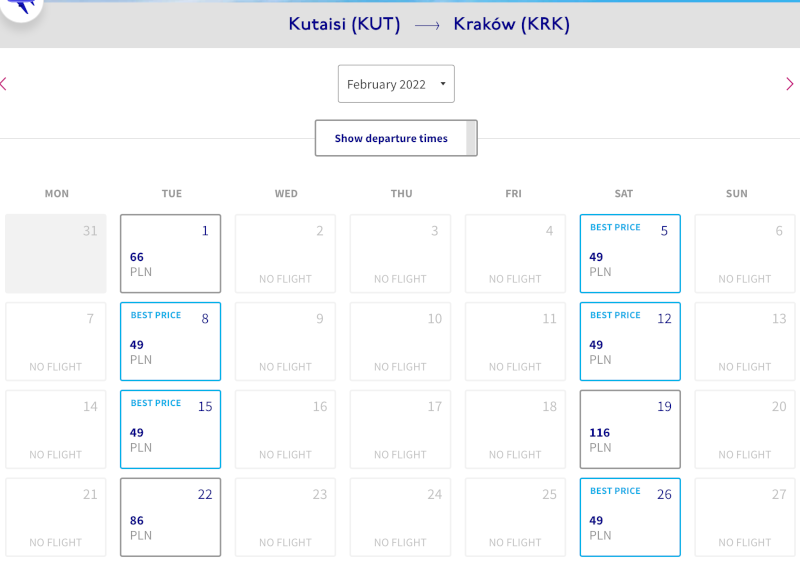Screen dimensions: 800x562
Task: Select Saturday February 5 best price flight
Action: pyautogui.click(x=630, y=253)
